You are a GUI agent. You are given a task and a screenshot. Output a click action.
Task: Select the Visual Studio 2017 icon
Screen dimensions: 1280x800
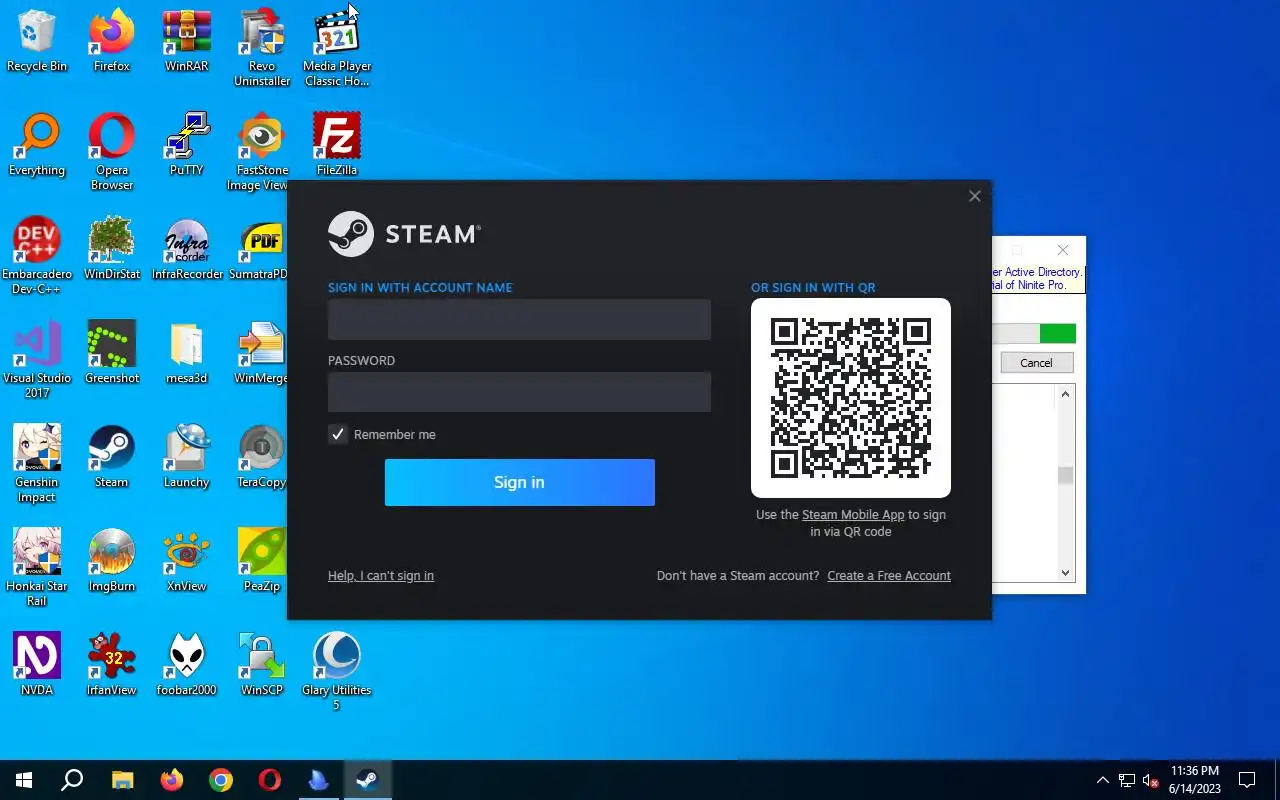coord(37,359)
